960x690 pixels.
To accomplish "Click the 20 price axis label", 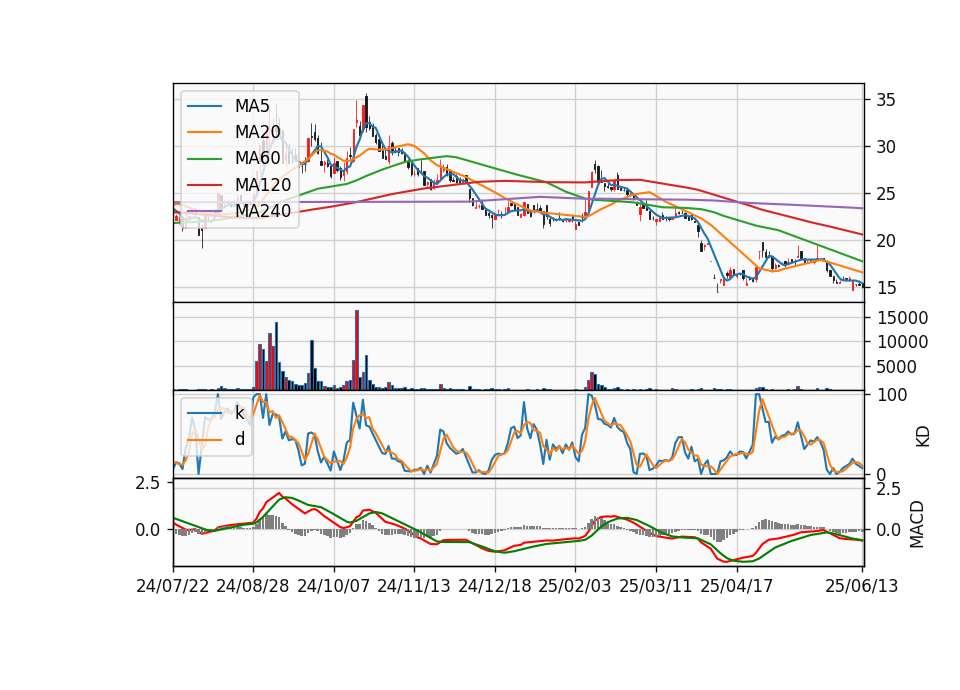I will (885, 241).
